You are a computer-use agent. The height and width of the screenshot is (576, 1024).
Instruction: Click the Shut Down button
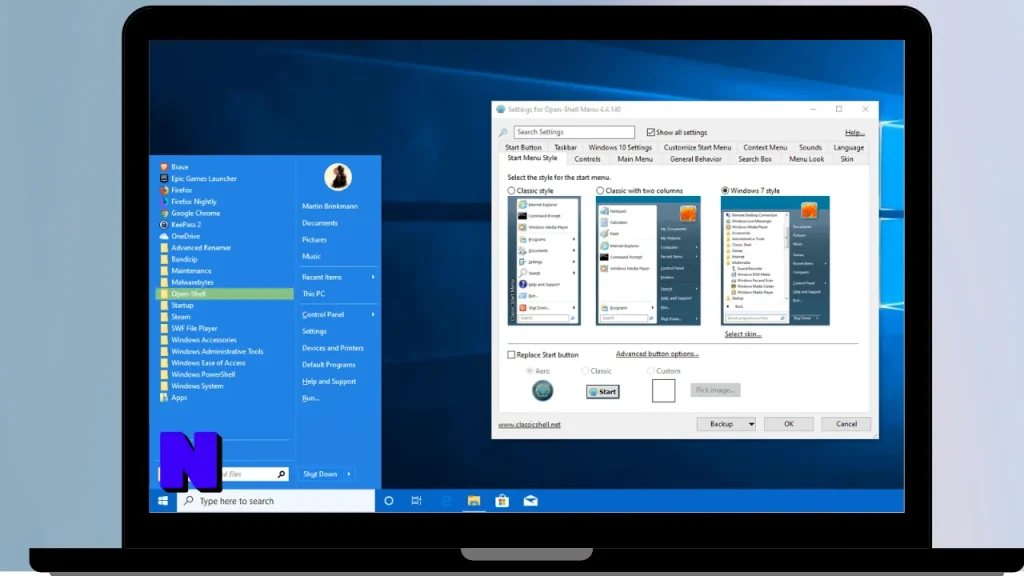[320, 474]
